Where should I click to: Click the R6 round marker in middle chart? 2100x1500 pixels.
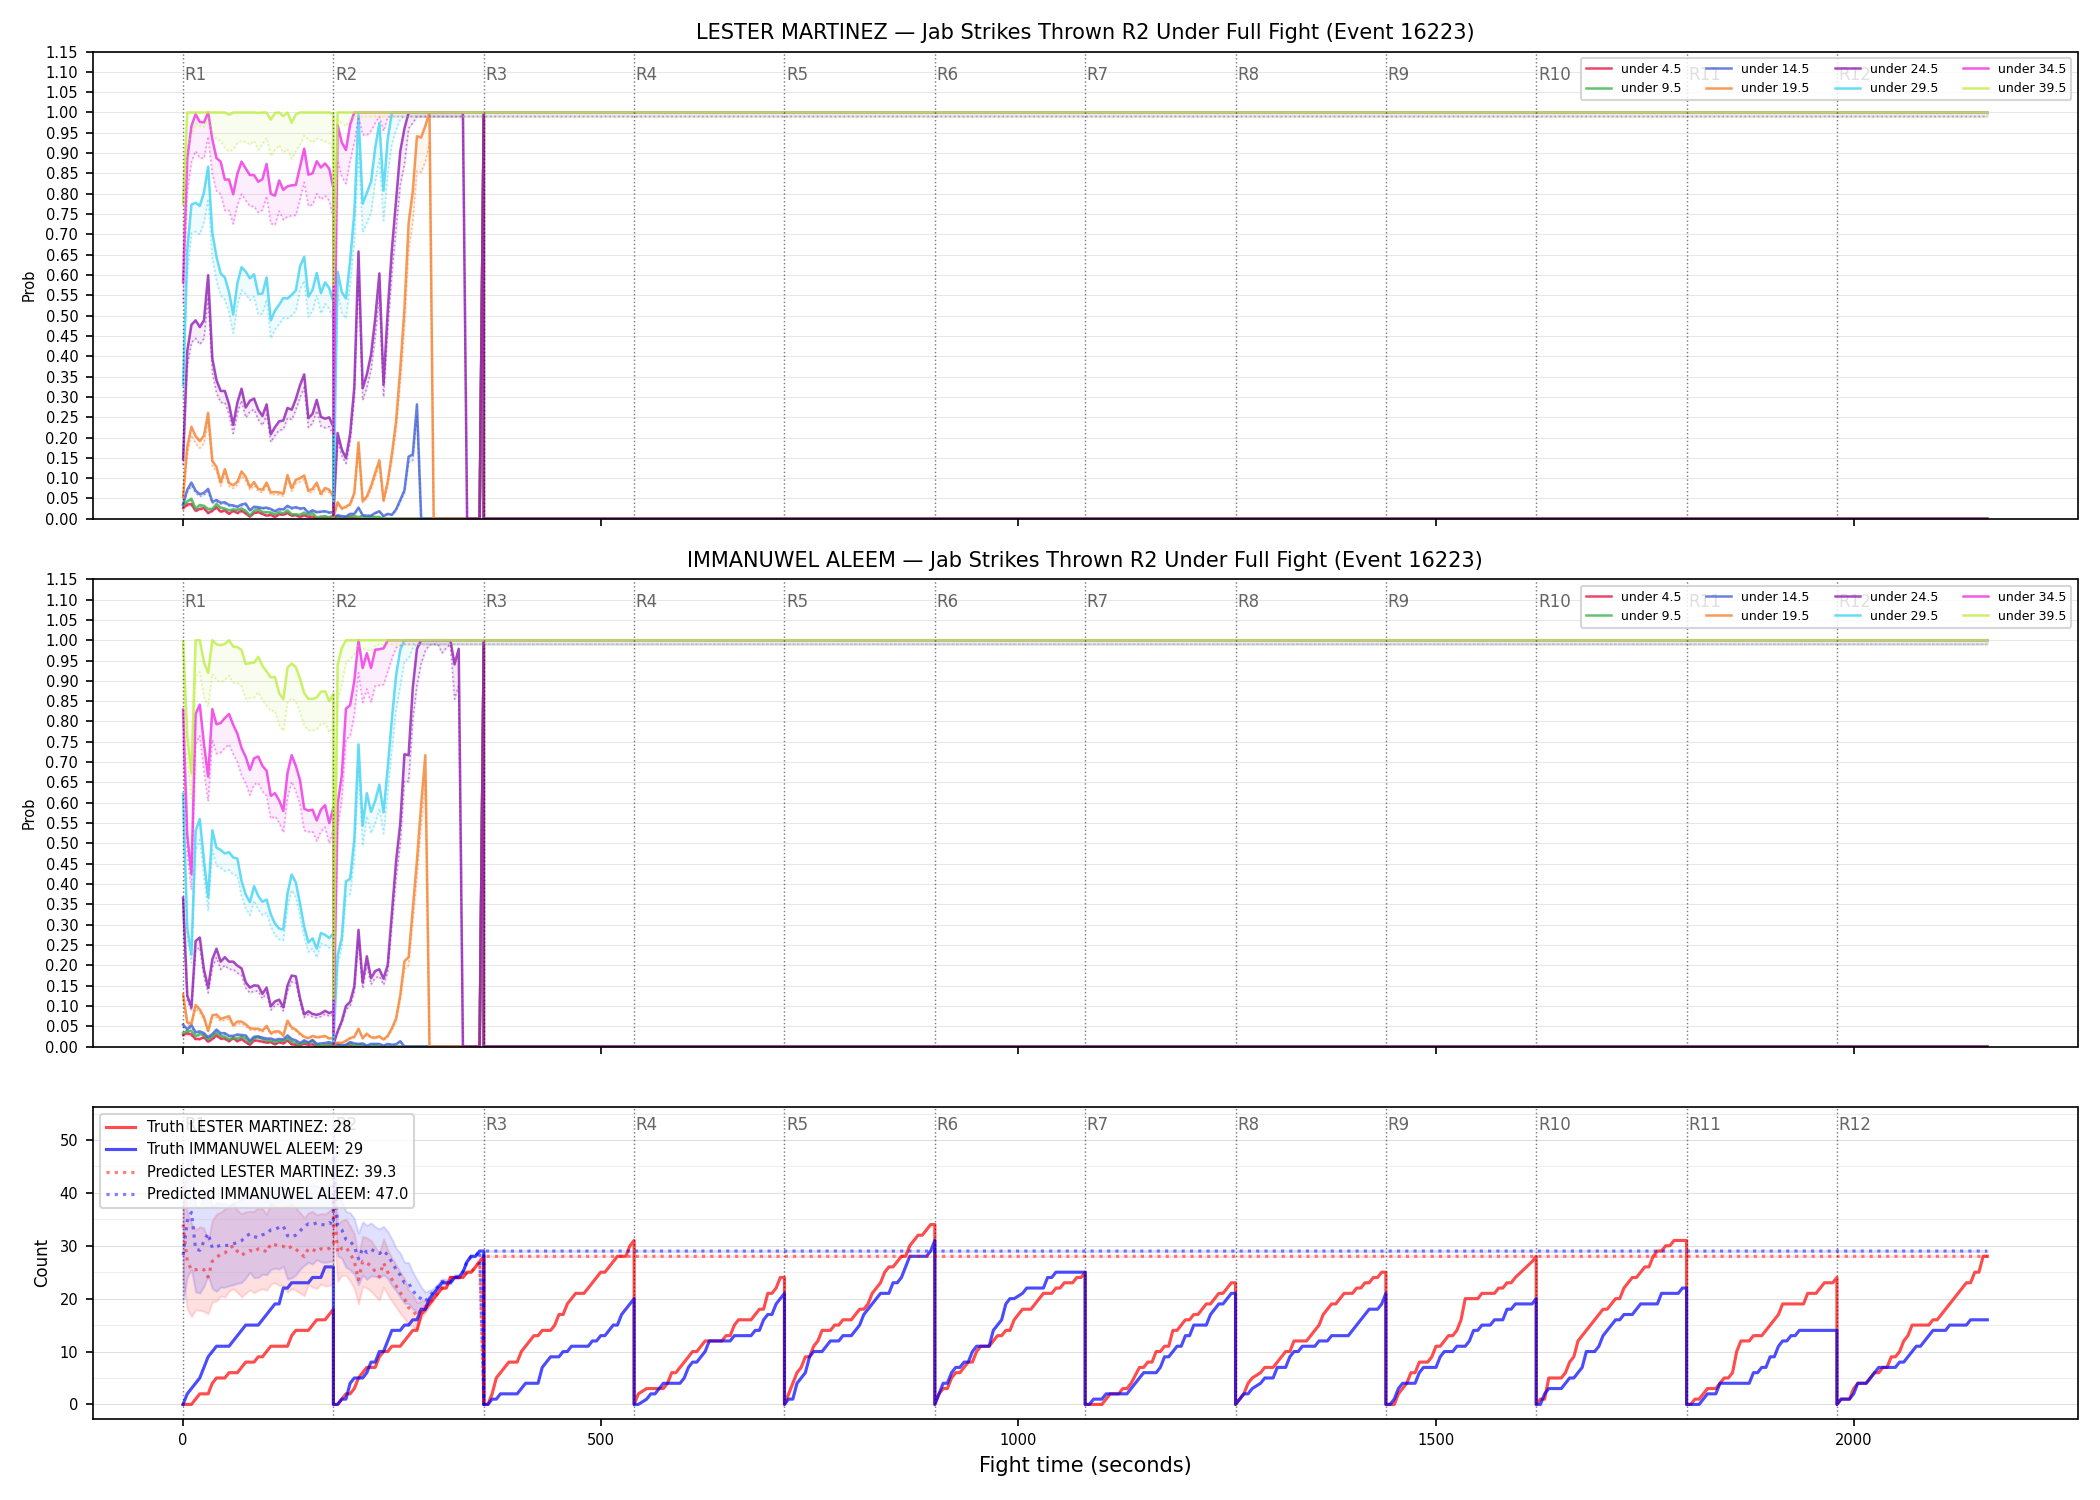click(x=947, y=601)
